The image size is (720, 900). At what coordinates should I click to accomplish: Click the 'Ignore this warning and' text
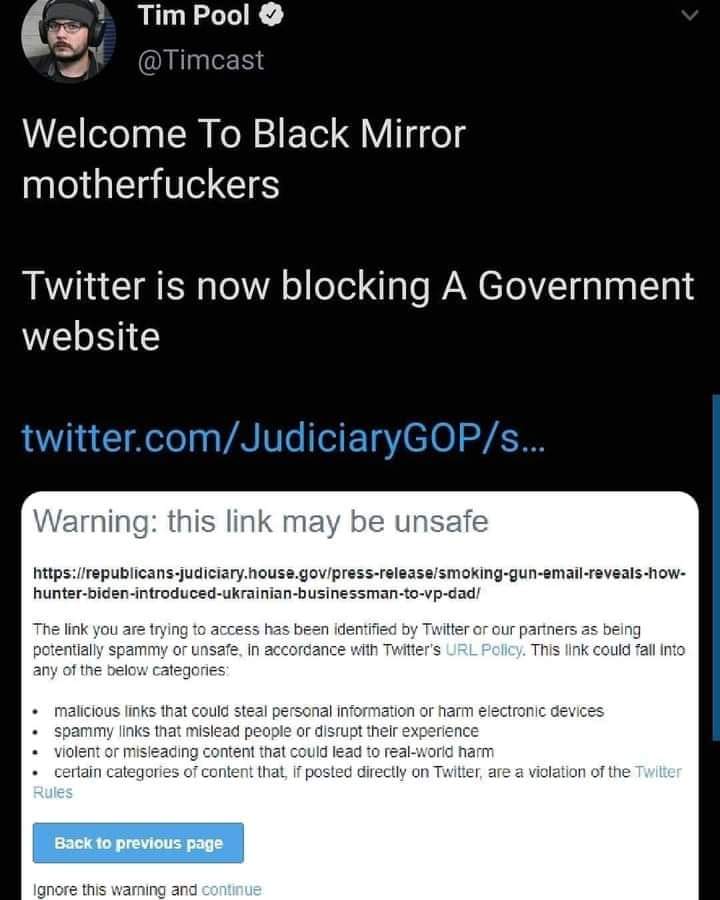115,889
